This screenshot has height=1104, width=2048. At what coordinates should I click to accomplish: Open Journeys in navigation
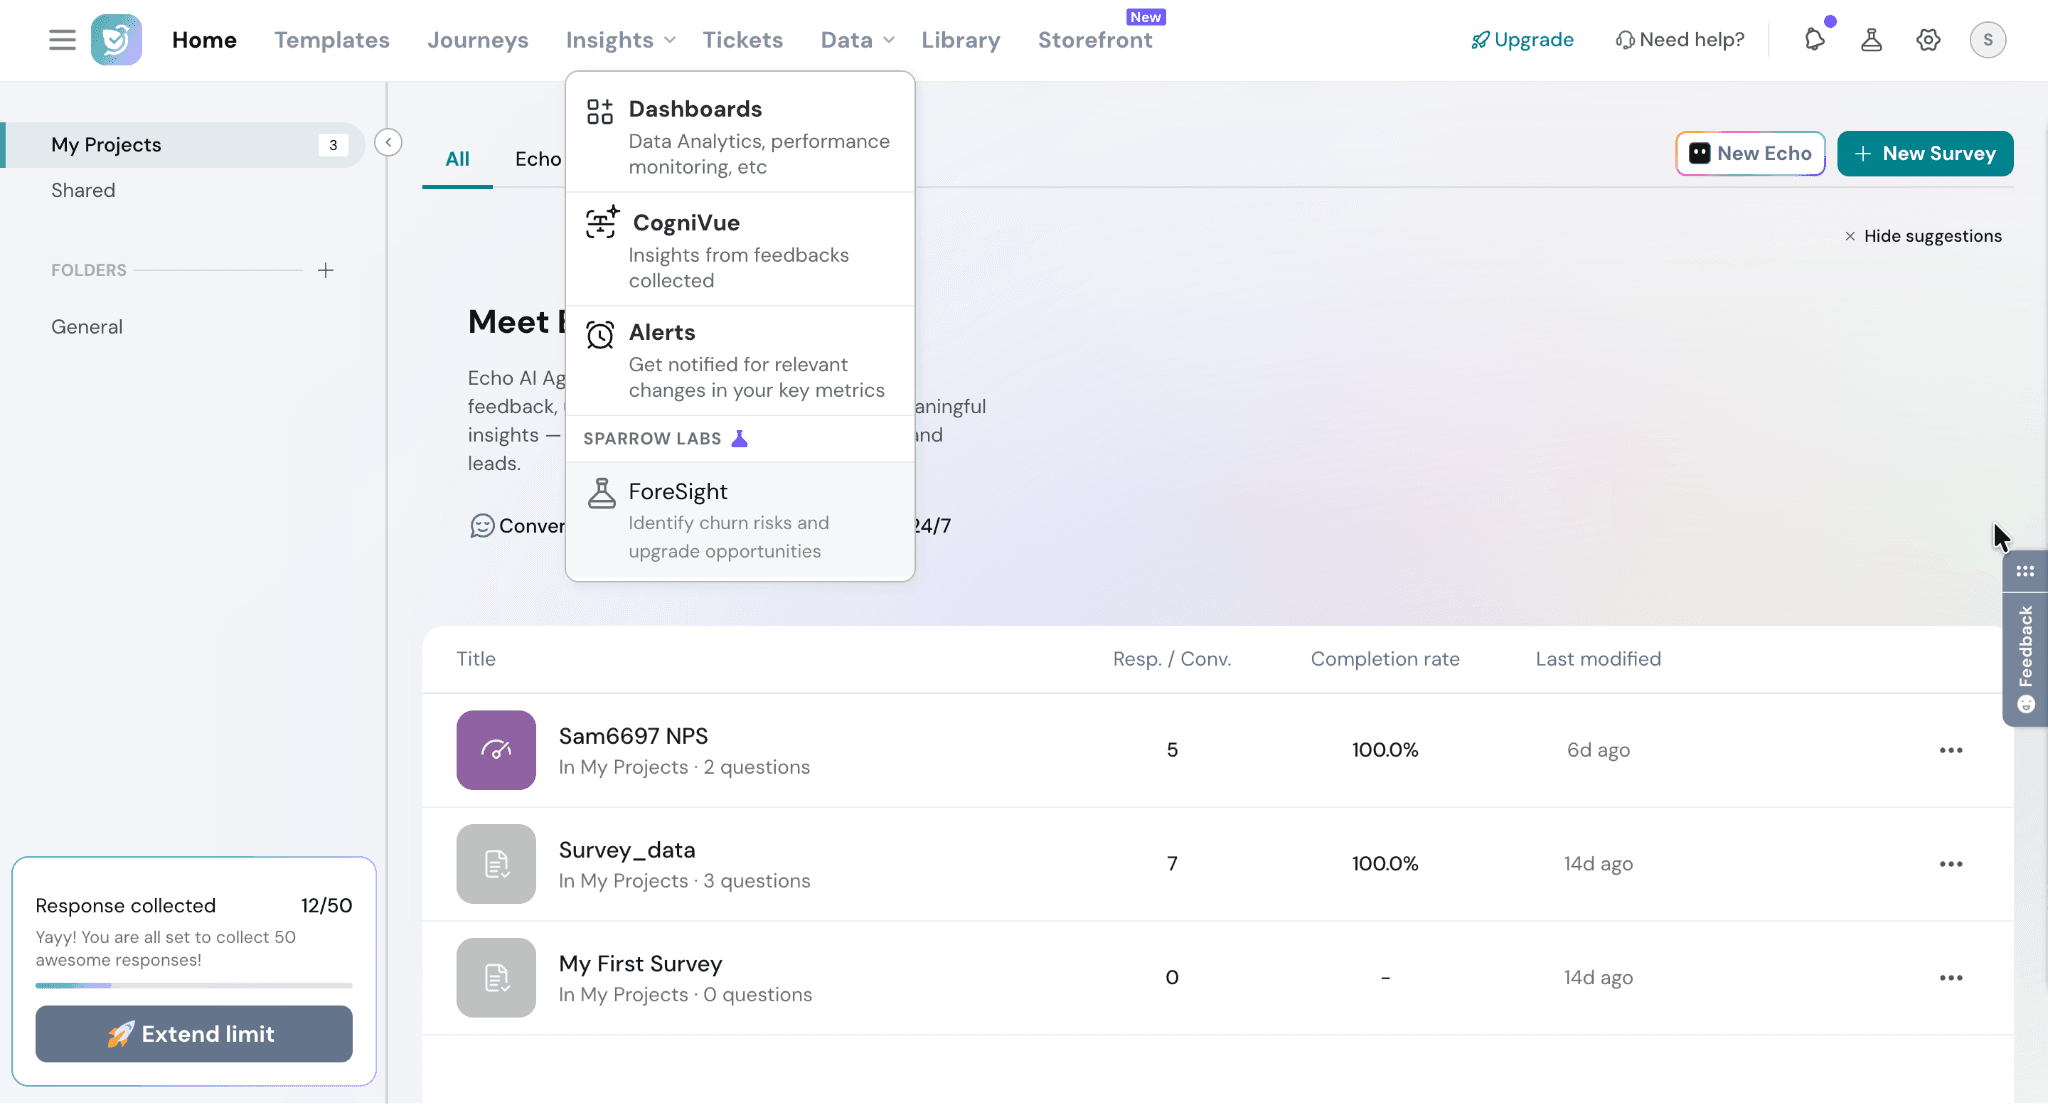click(478, 40)
